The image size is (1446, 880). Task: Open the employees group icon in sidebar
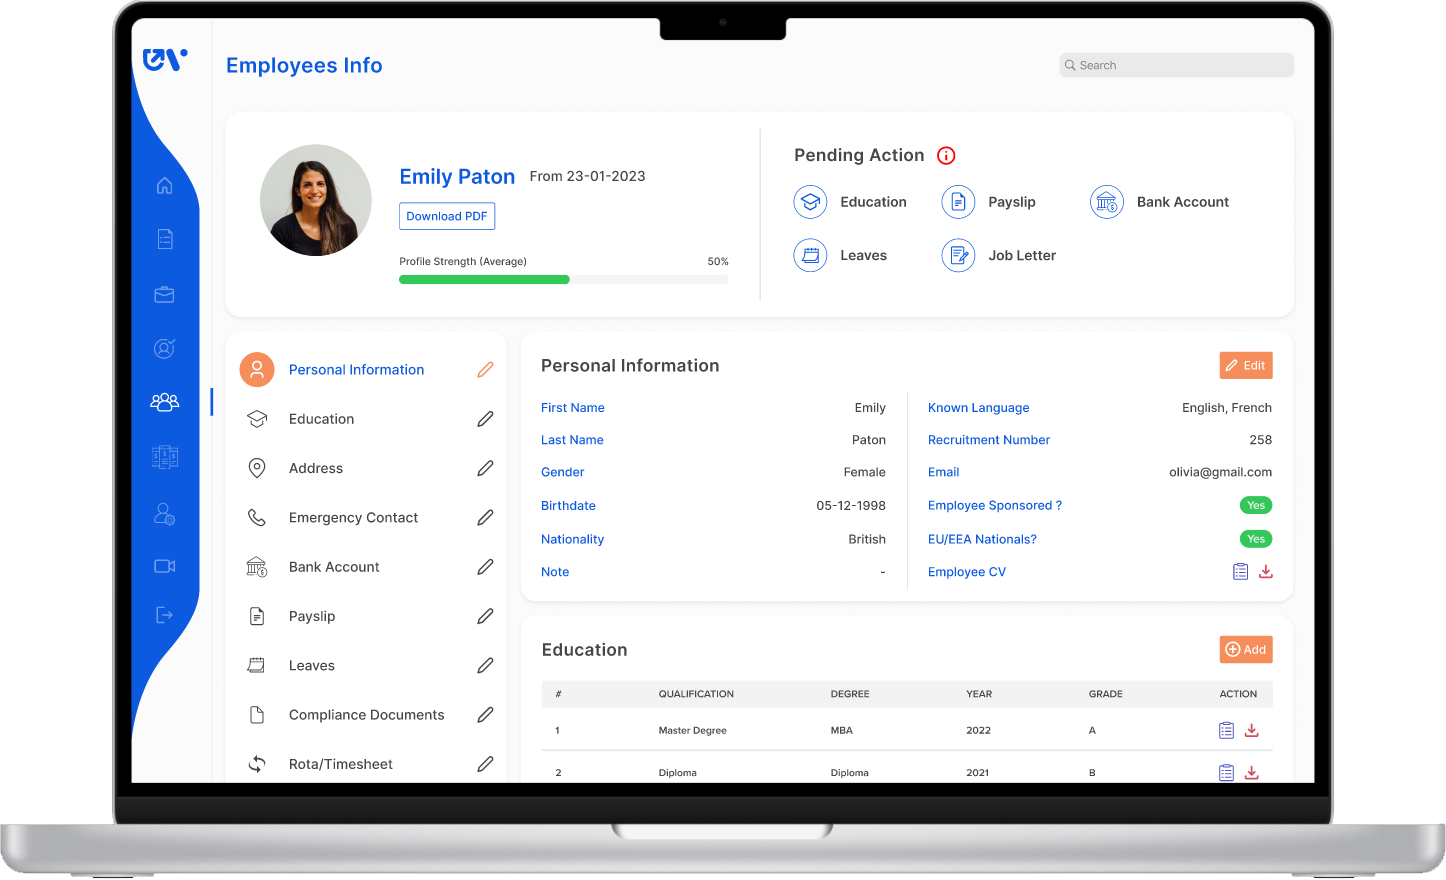[165, 402]
